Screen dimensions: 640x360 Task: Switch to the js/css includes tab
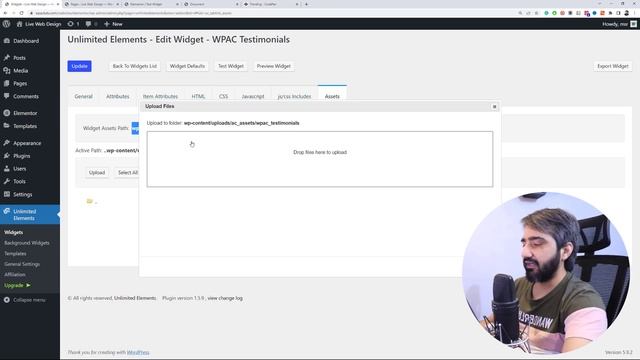(294, 96)
